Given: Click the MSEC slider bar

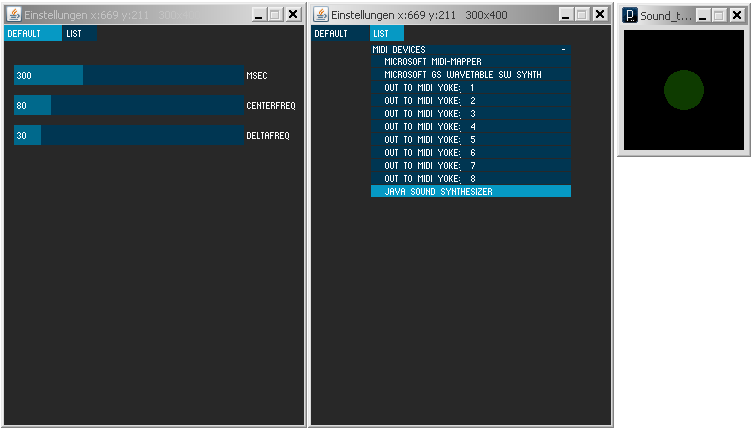Looking at the screenshot, I should pos(129,76).
